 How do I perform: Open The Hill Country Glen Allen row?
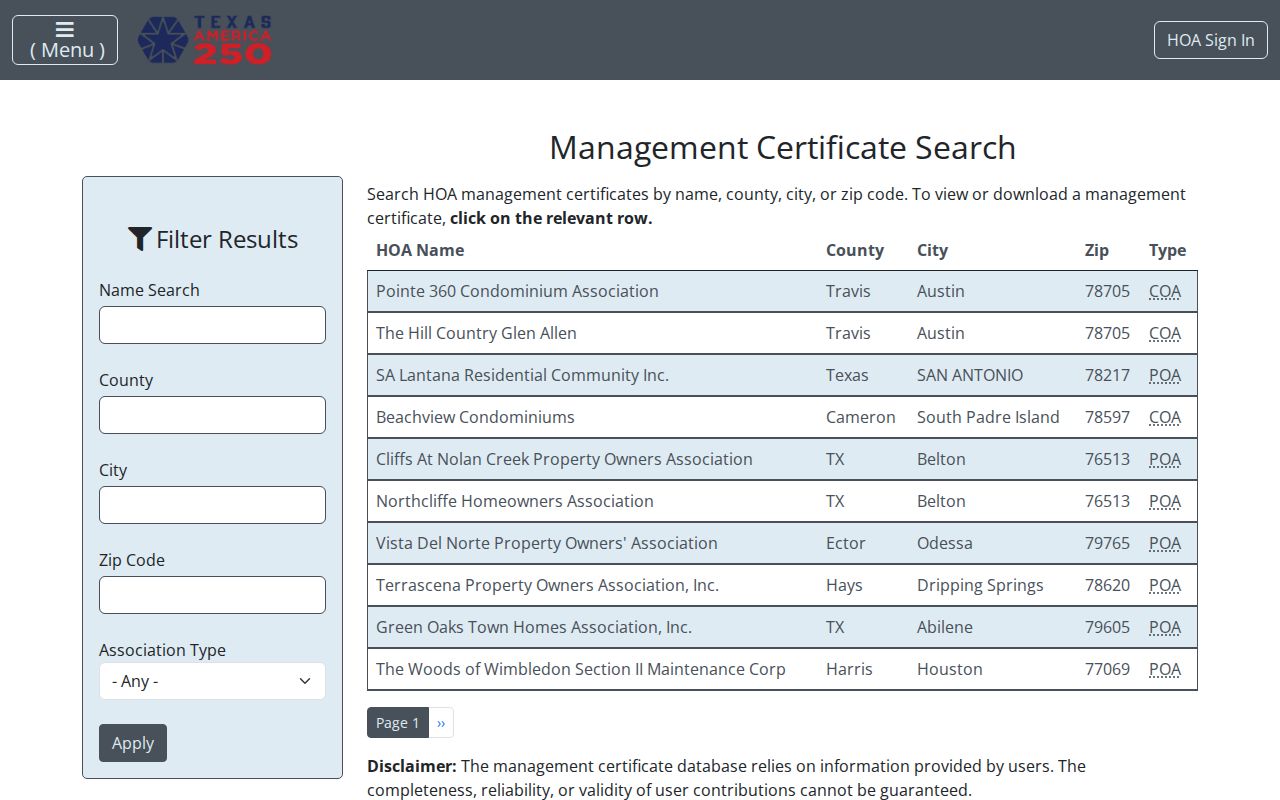pos(782,333)
